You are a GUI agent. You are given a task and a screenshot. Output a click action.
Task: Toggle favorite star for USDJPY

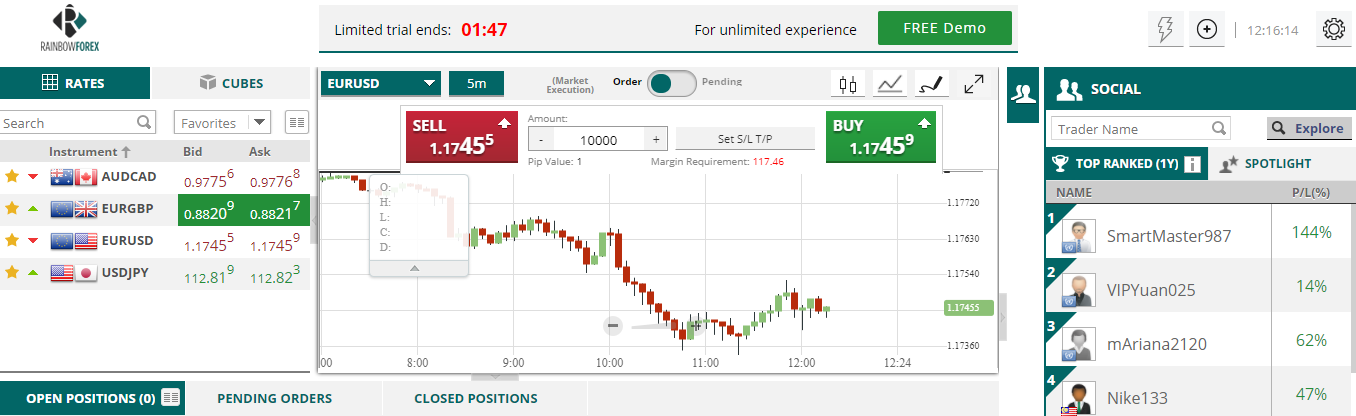tap(12, 272)
